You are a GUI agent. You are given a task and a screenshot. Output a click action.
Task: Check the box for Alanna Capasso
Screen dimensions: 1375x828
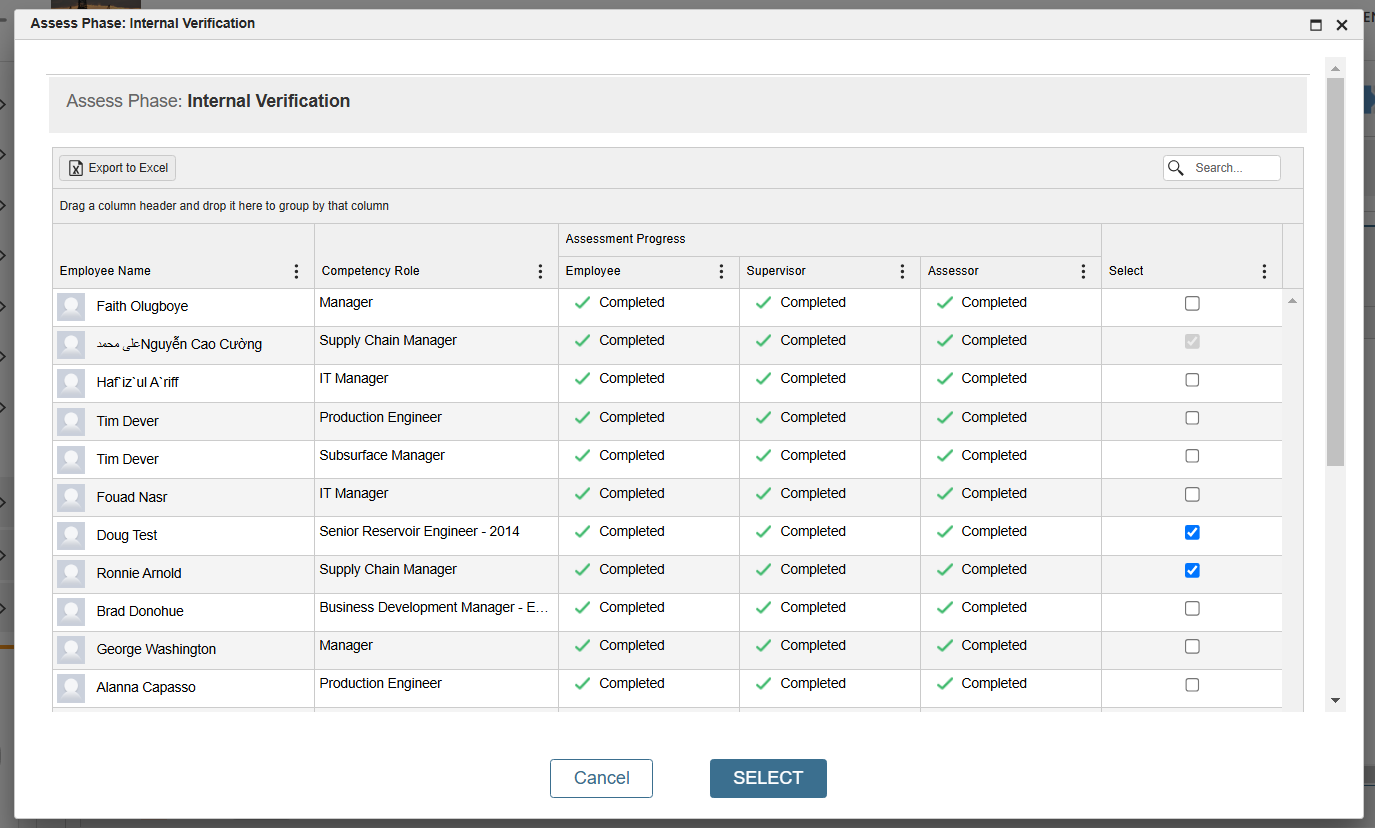pyautogui.click(x=1192, y=685)
